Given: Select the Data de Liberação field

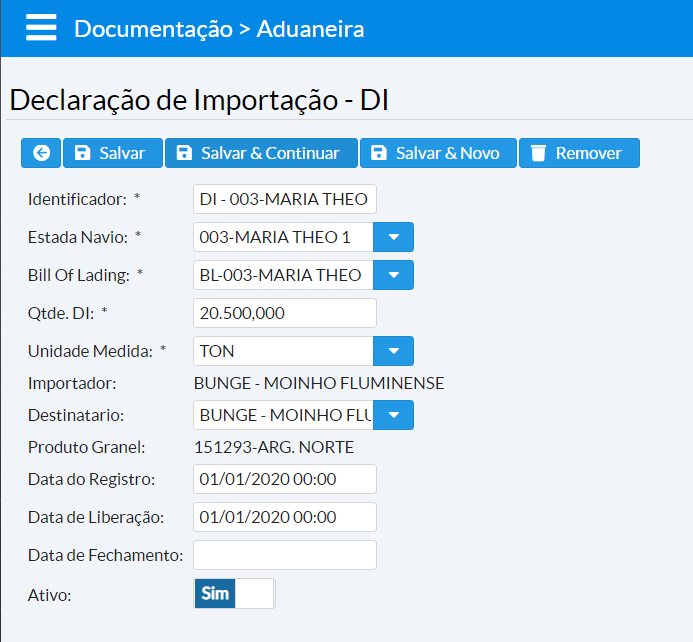Looking at the screenshot, I should [x=284, y=517].
